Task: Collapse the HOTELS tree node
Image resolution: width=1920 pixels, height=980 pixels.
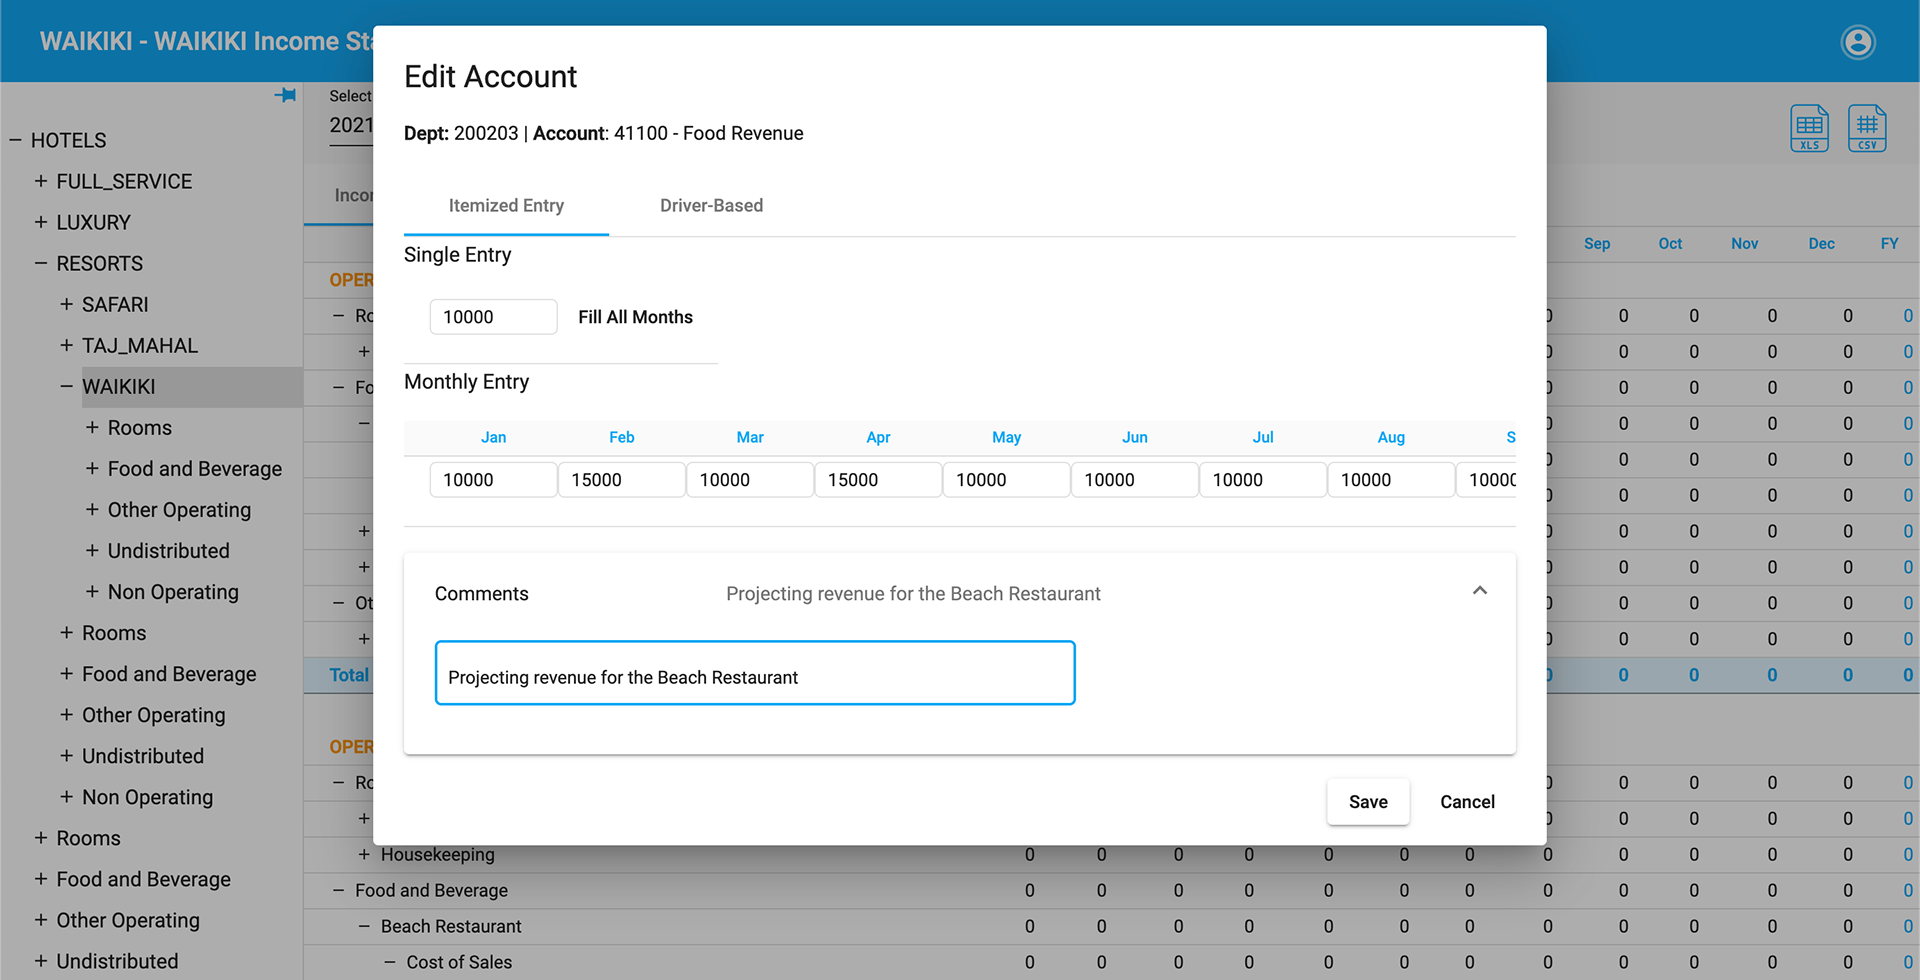Action: coord(15,140)
